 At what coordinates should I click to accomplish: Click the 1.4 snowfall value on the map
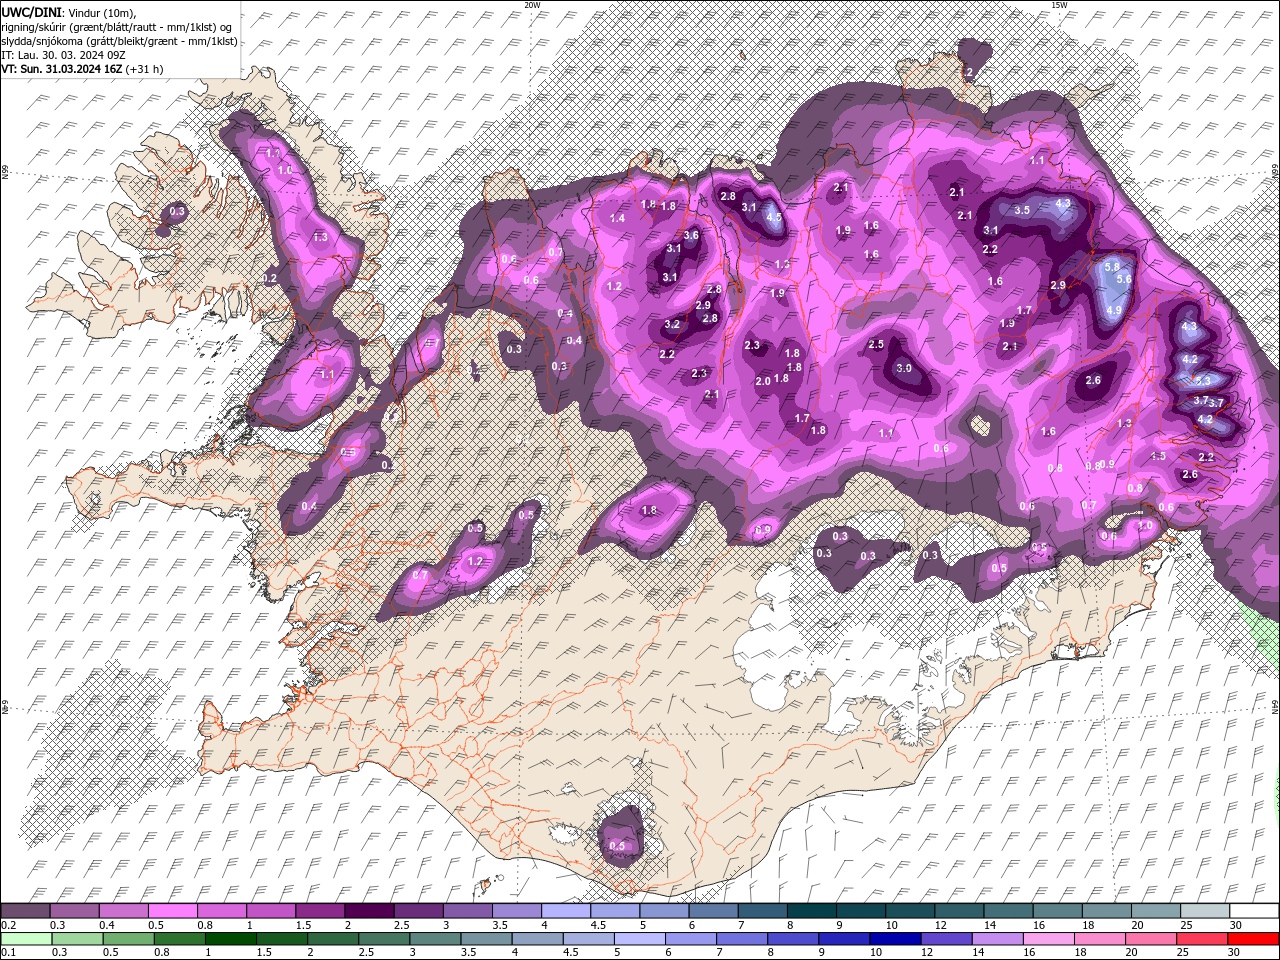pos(617,218)
